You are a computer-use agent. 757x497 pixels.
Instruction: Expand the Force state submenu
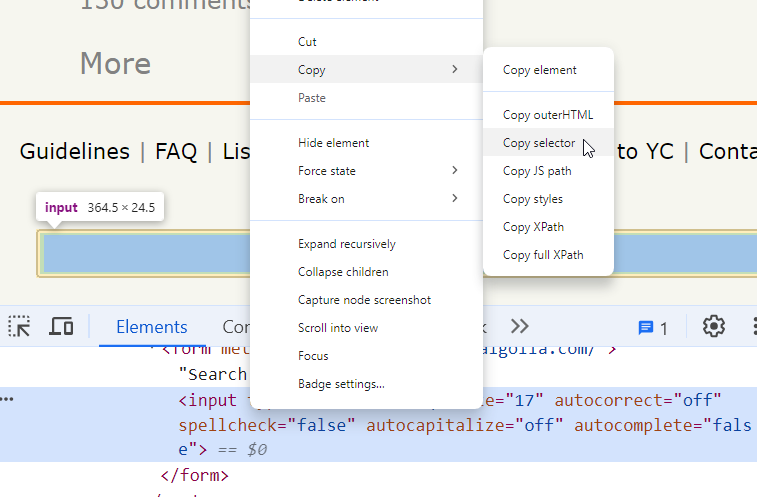coord(455,171)
